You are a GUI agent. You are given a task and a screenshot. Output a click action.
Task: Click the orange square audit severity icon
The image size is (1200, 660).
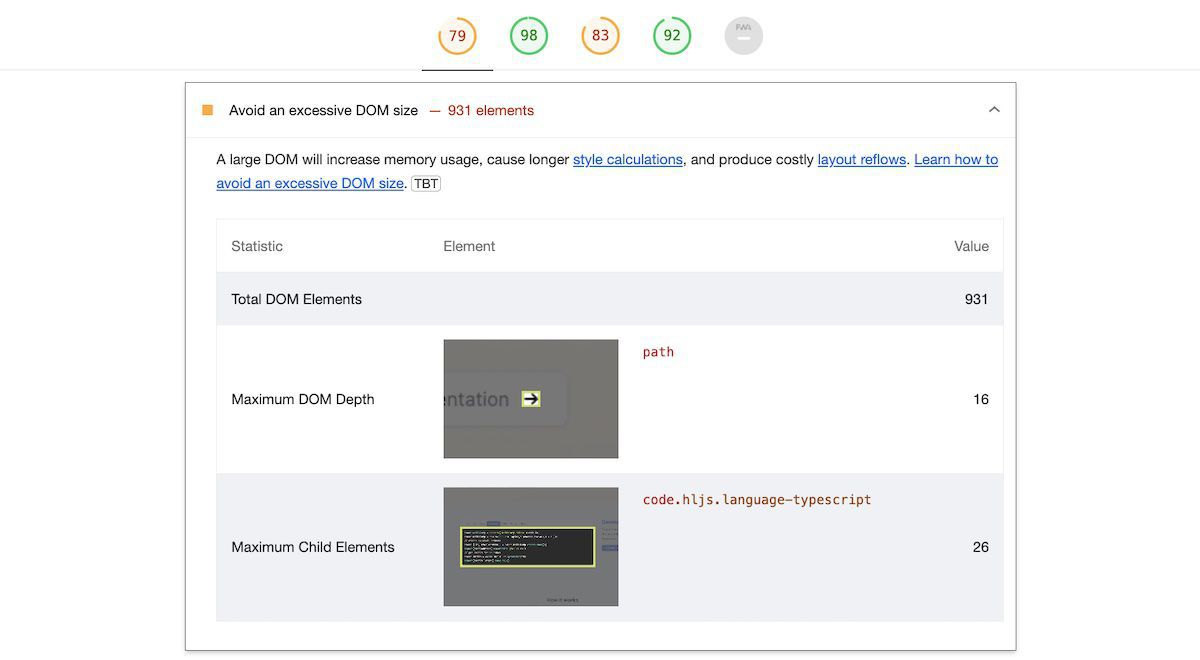coord(208,110)
